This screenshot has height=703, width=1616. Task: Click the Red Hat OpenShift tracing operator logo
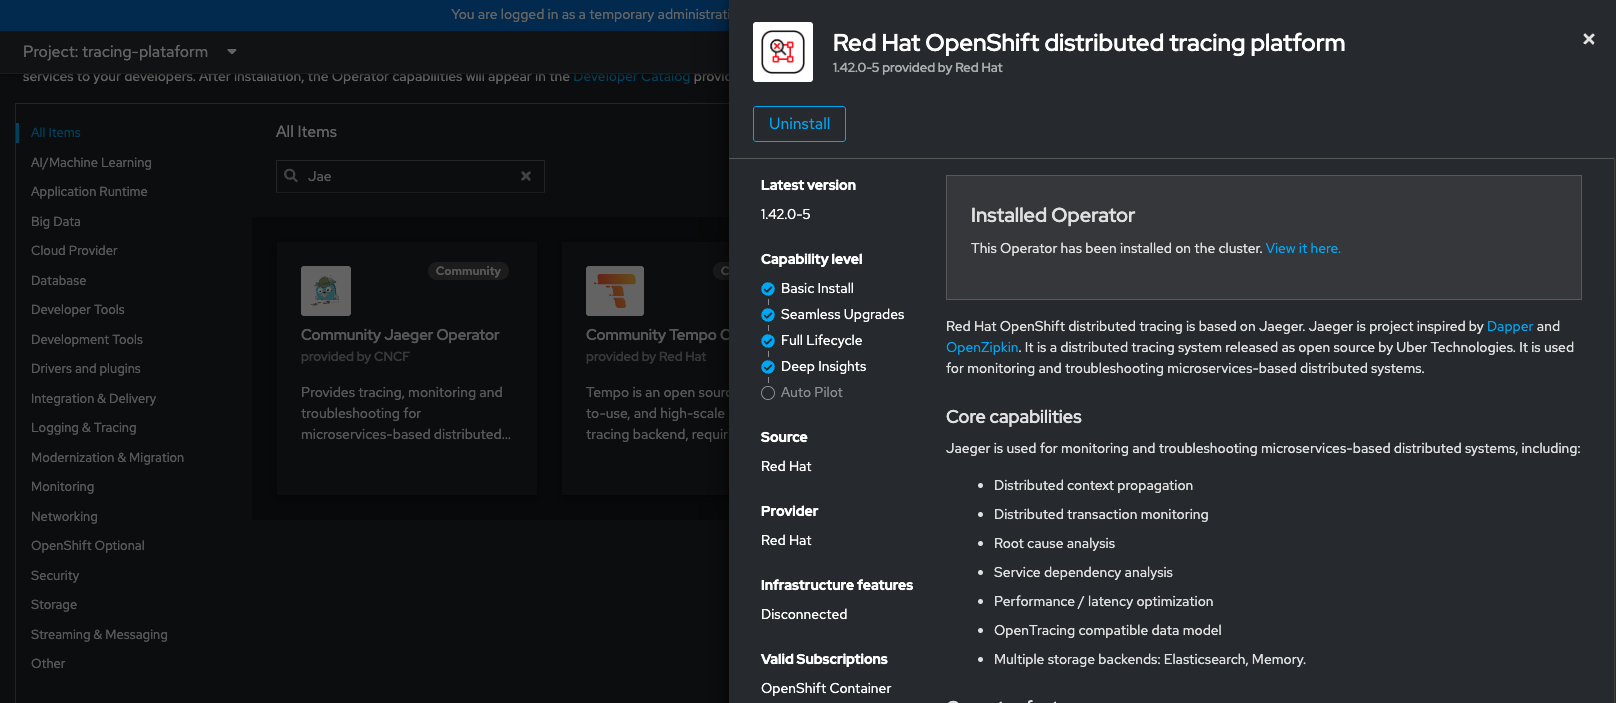[783, 52]
